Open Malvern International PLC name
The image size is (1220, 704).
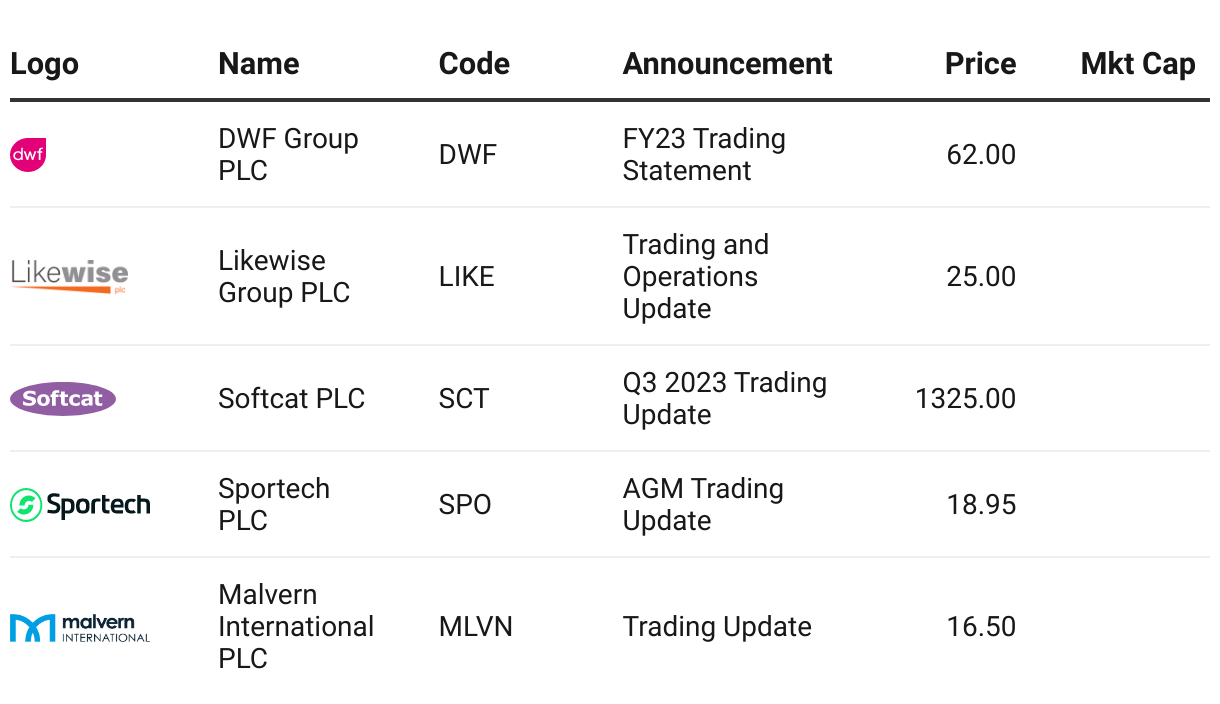(296, 627)
